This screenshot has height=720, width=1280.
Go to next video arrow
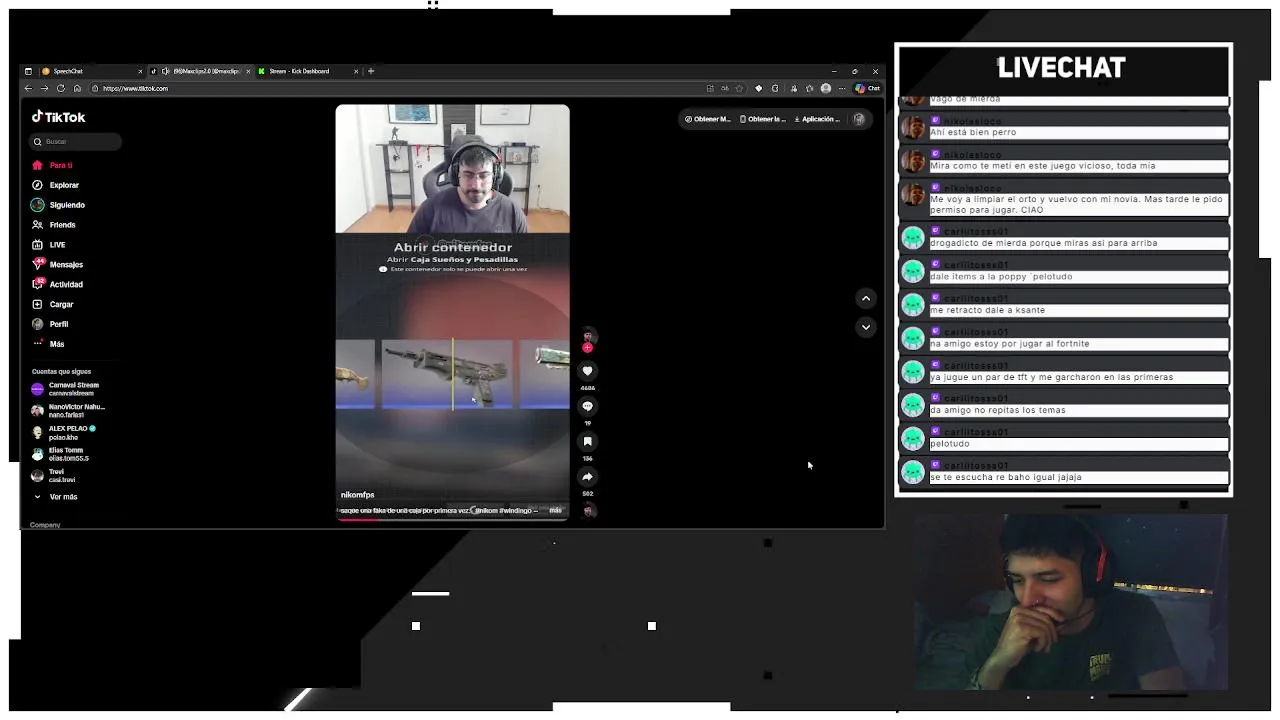coord(866,326)
